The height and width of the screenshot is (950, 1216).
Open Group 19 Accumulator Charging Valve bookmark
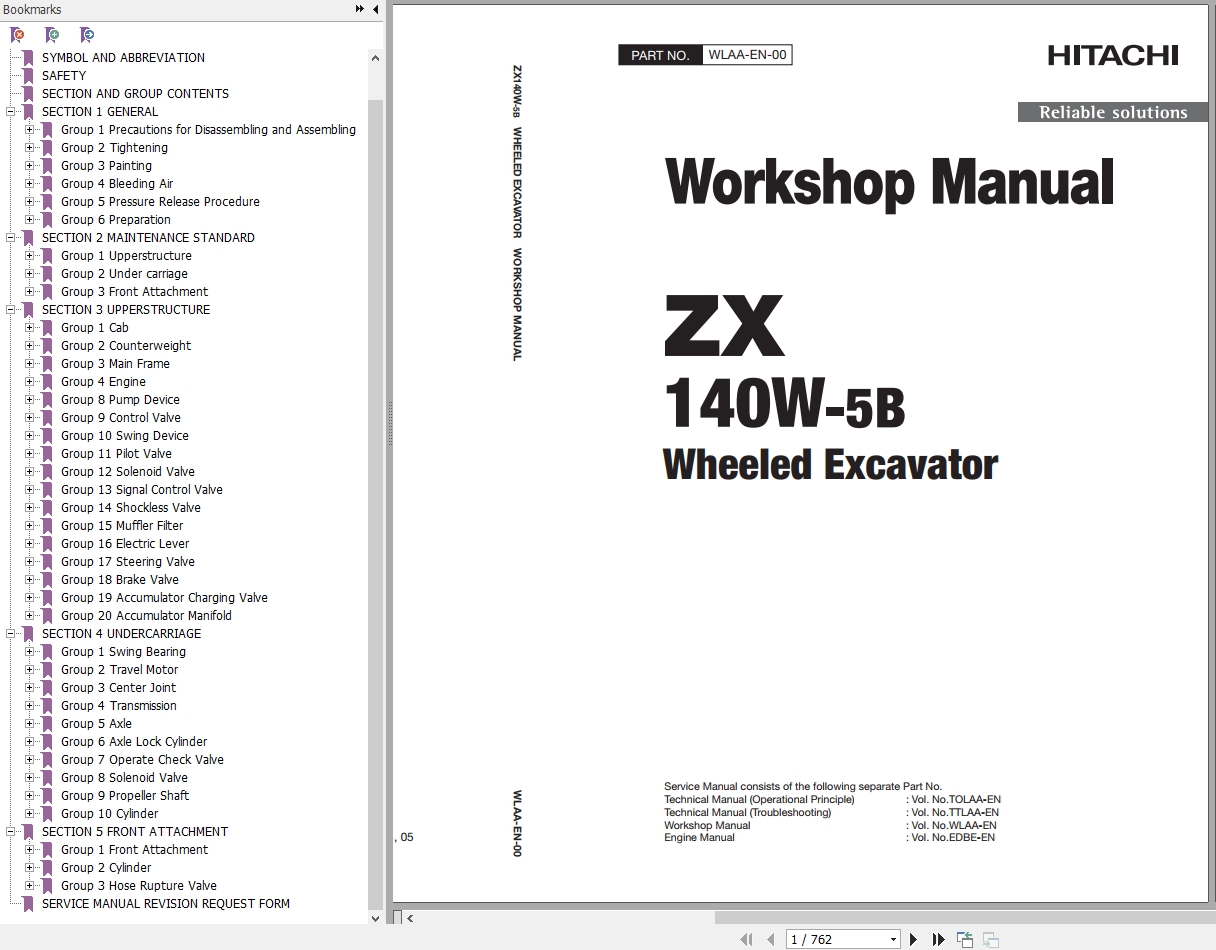tap(164, 598)
